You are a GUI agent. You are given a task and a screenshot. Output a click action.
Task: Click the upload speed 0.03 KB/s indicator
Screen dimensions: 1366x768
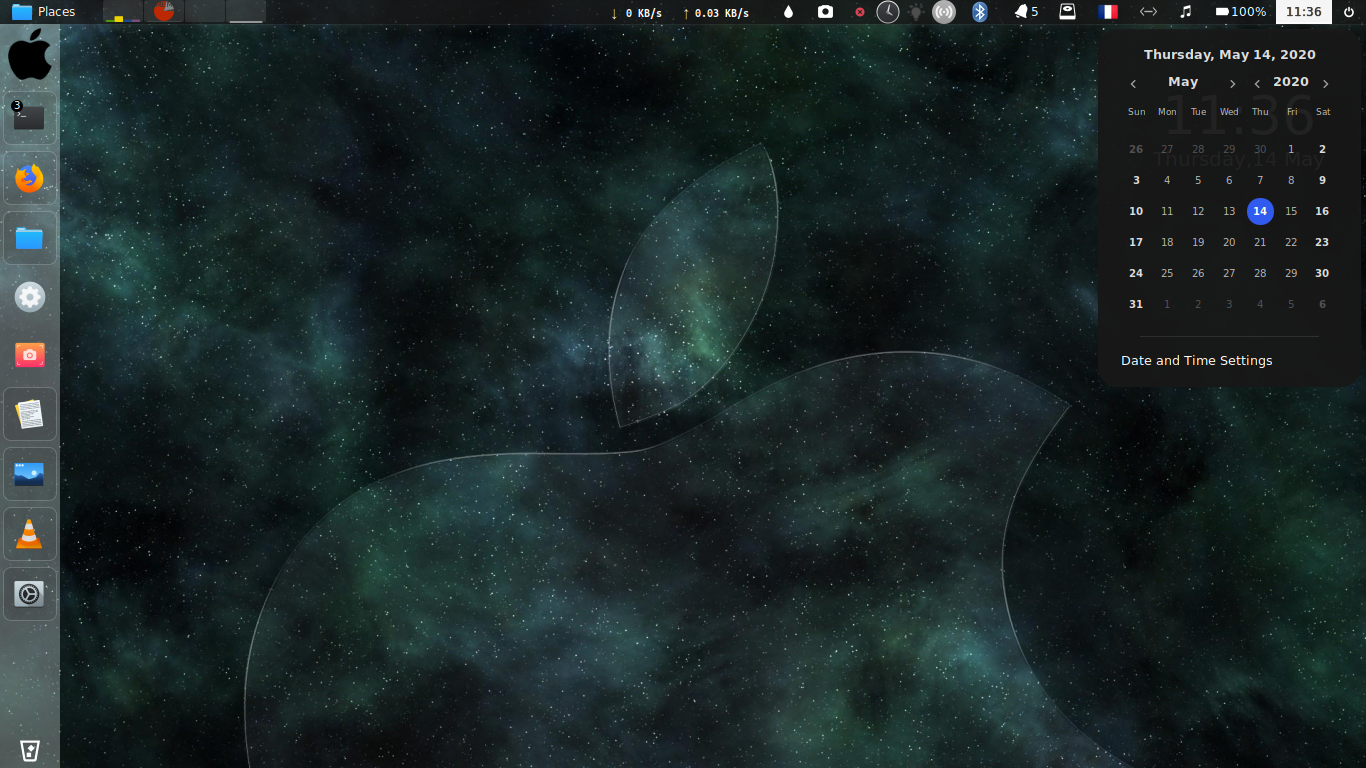[x=715, y=13]
